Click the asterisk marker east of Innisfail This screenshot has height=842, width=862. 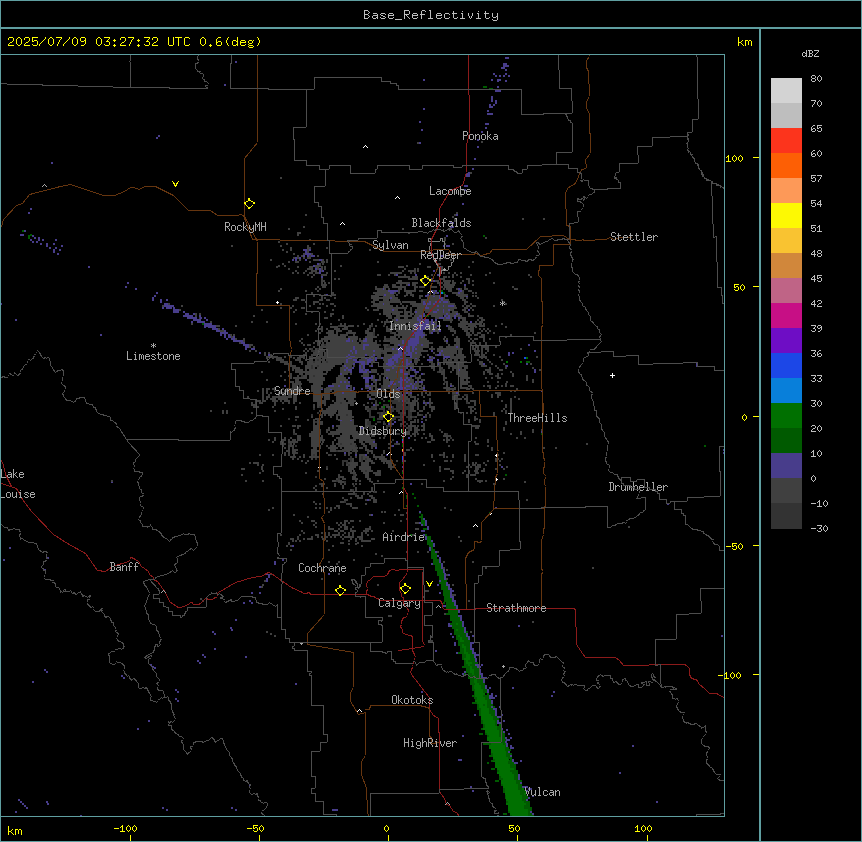click(x=502, y=303)
